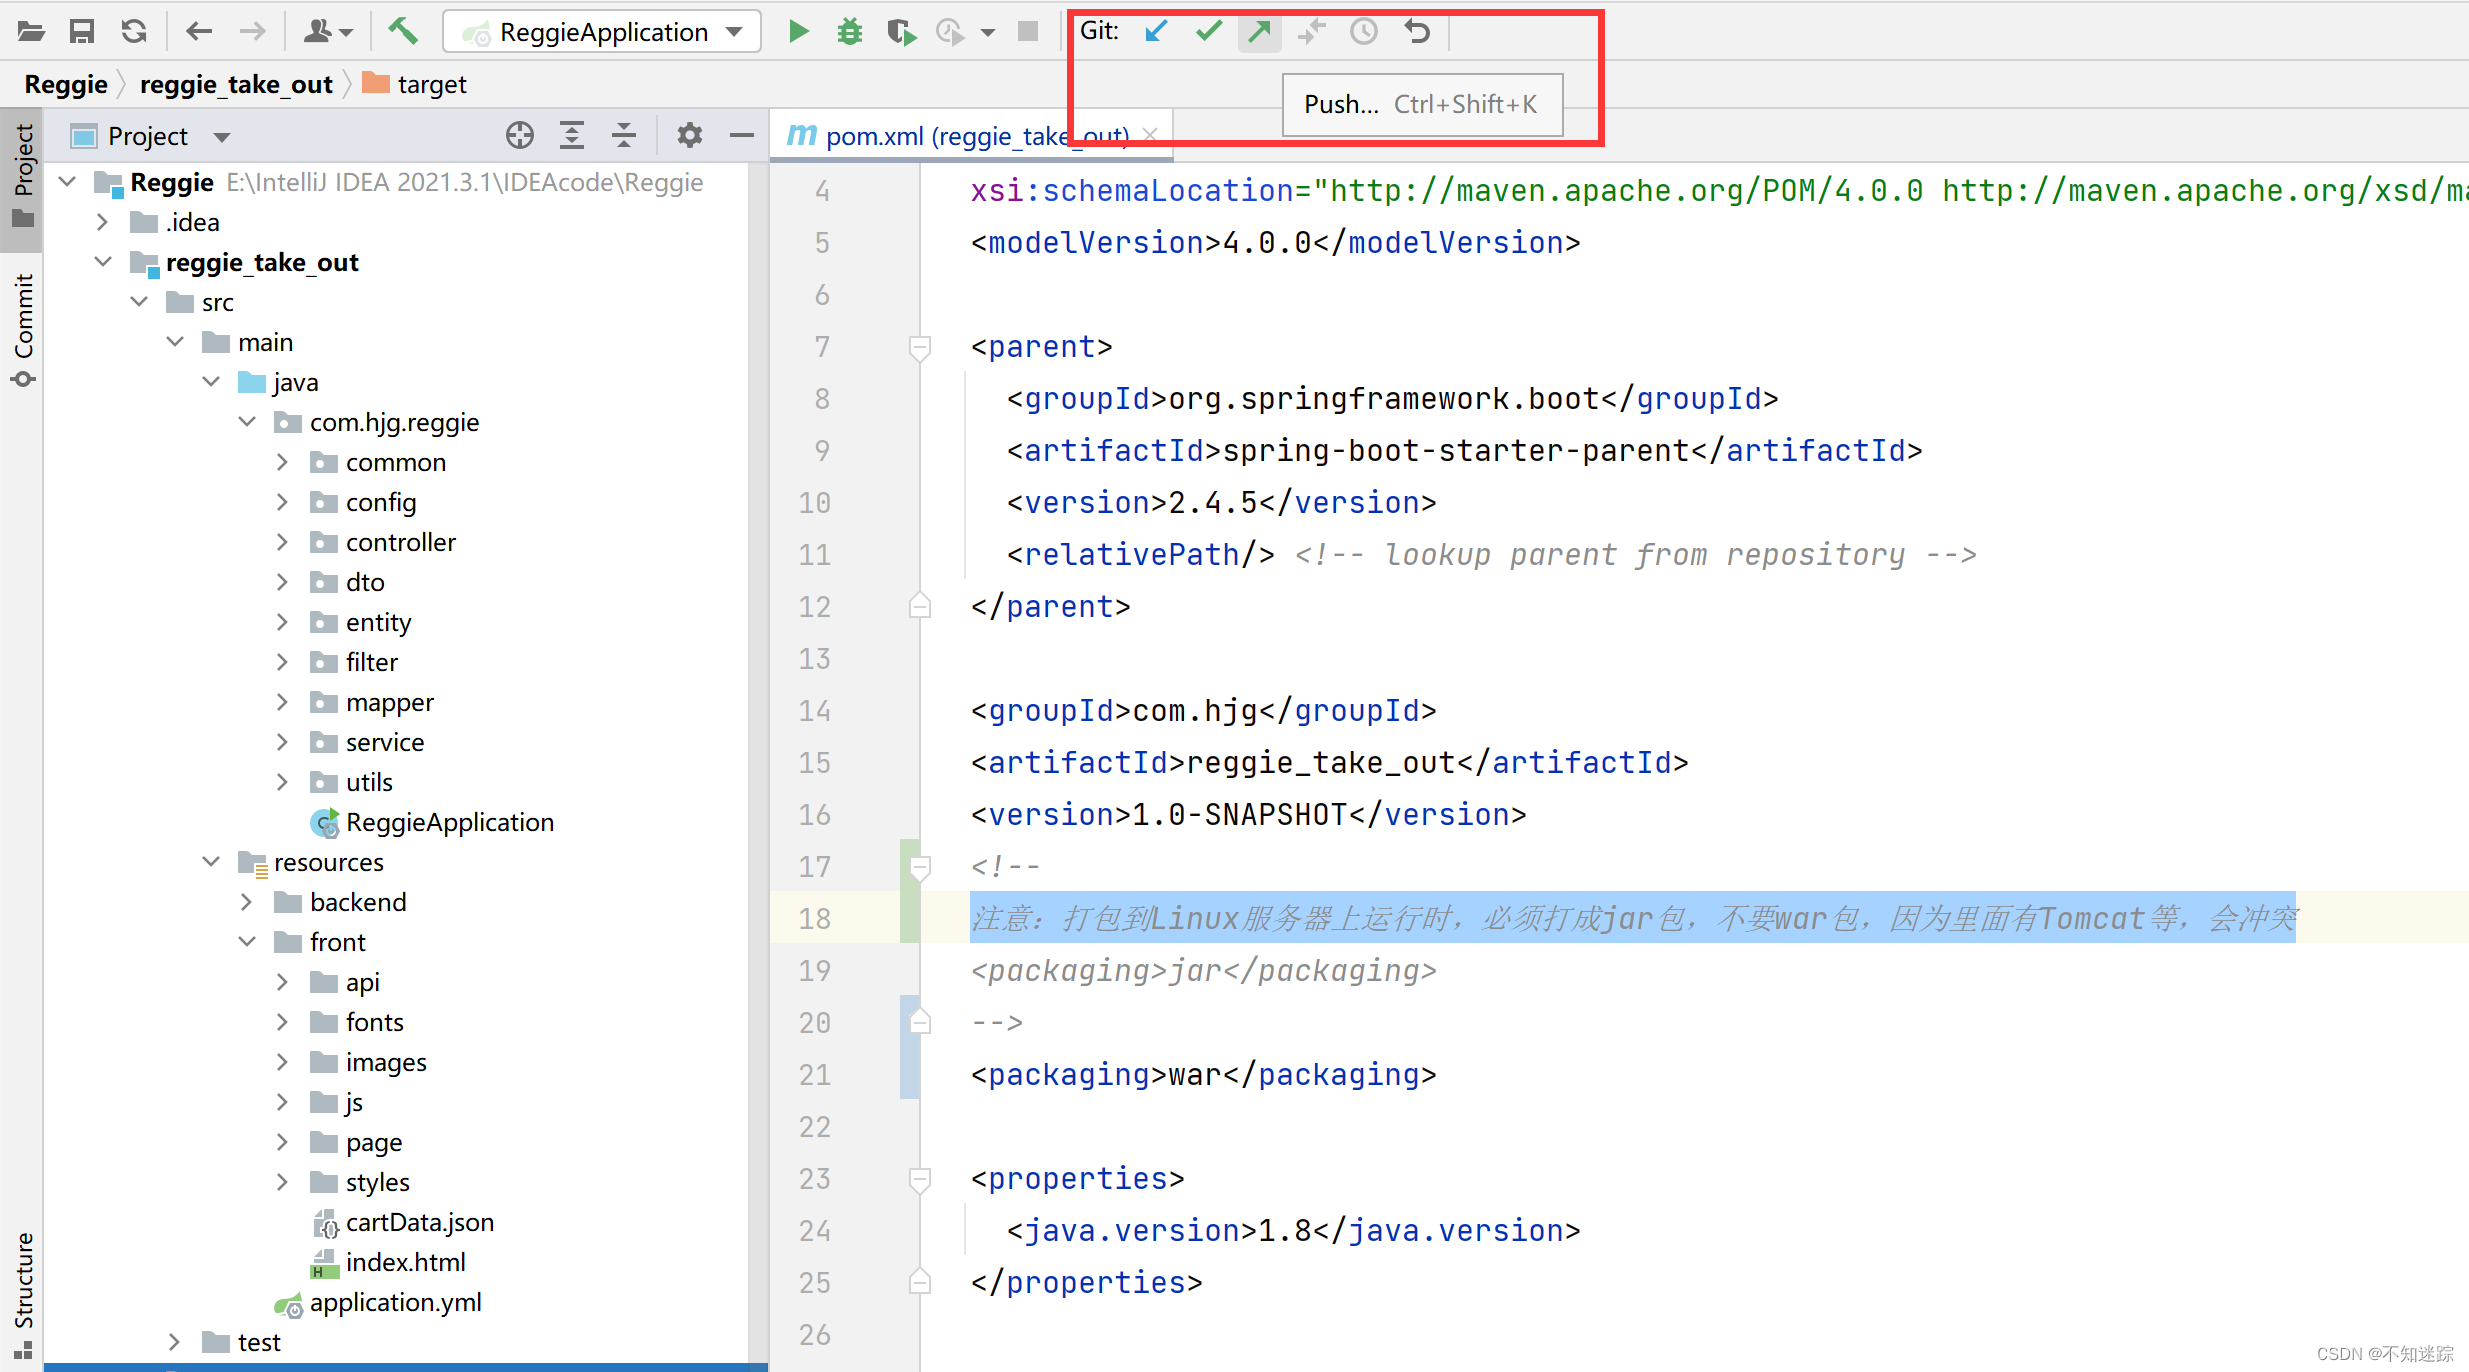Collapse the java source folder

[x=211, y=382]
